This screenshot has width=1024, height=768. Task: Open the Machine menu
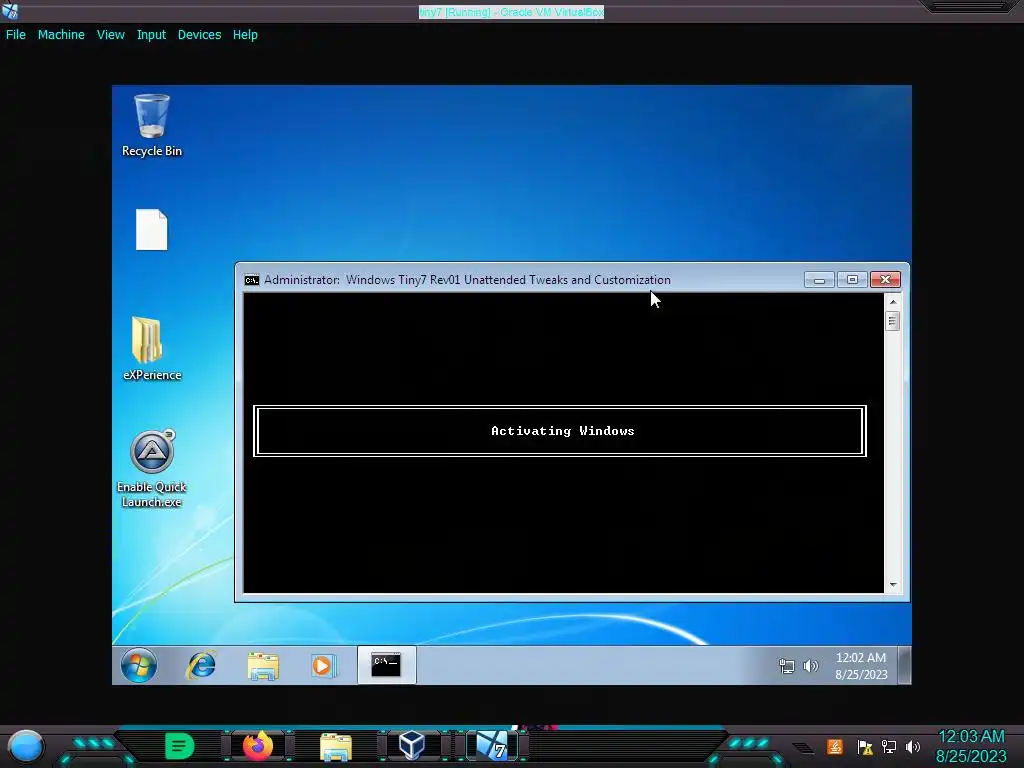coord(61,35)
